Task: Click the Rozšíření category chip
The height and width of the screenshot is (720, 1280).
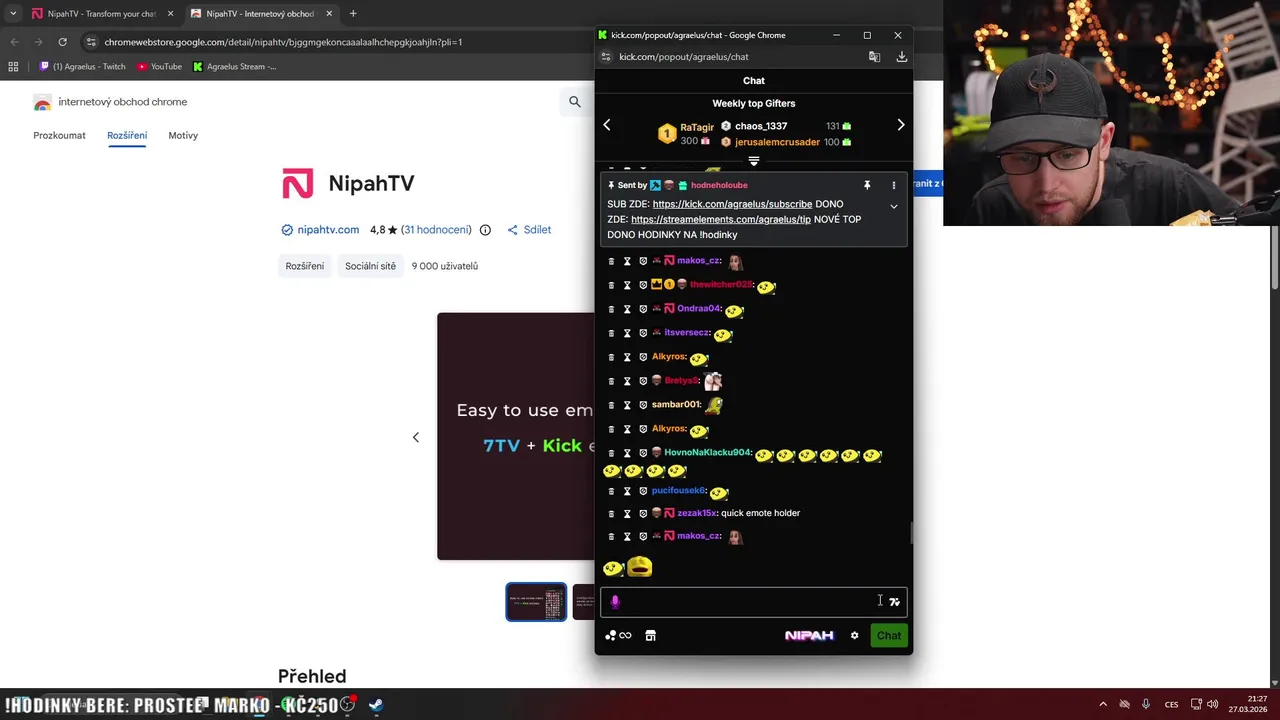Action: coord(305,266)
